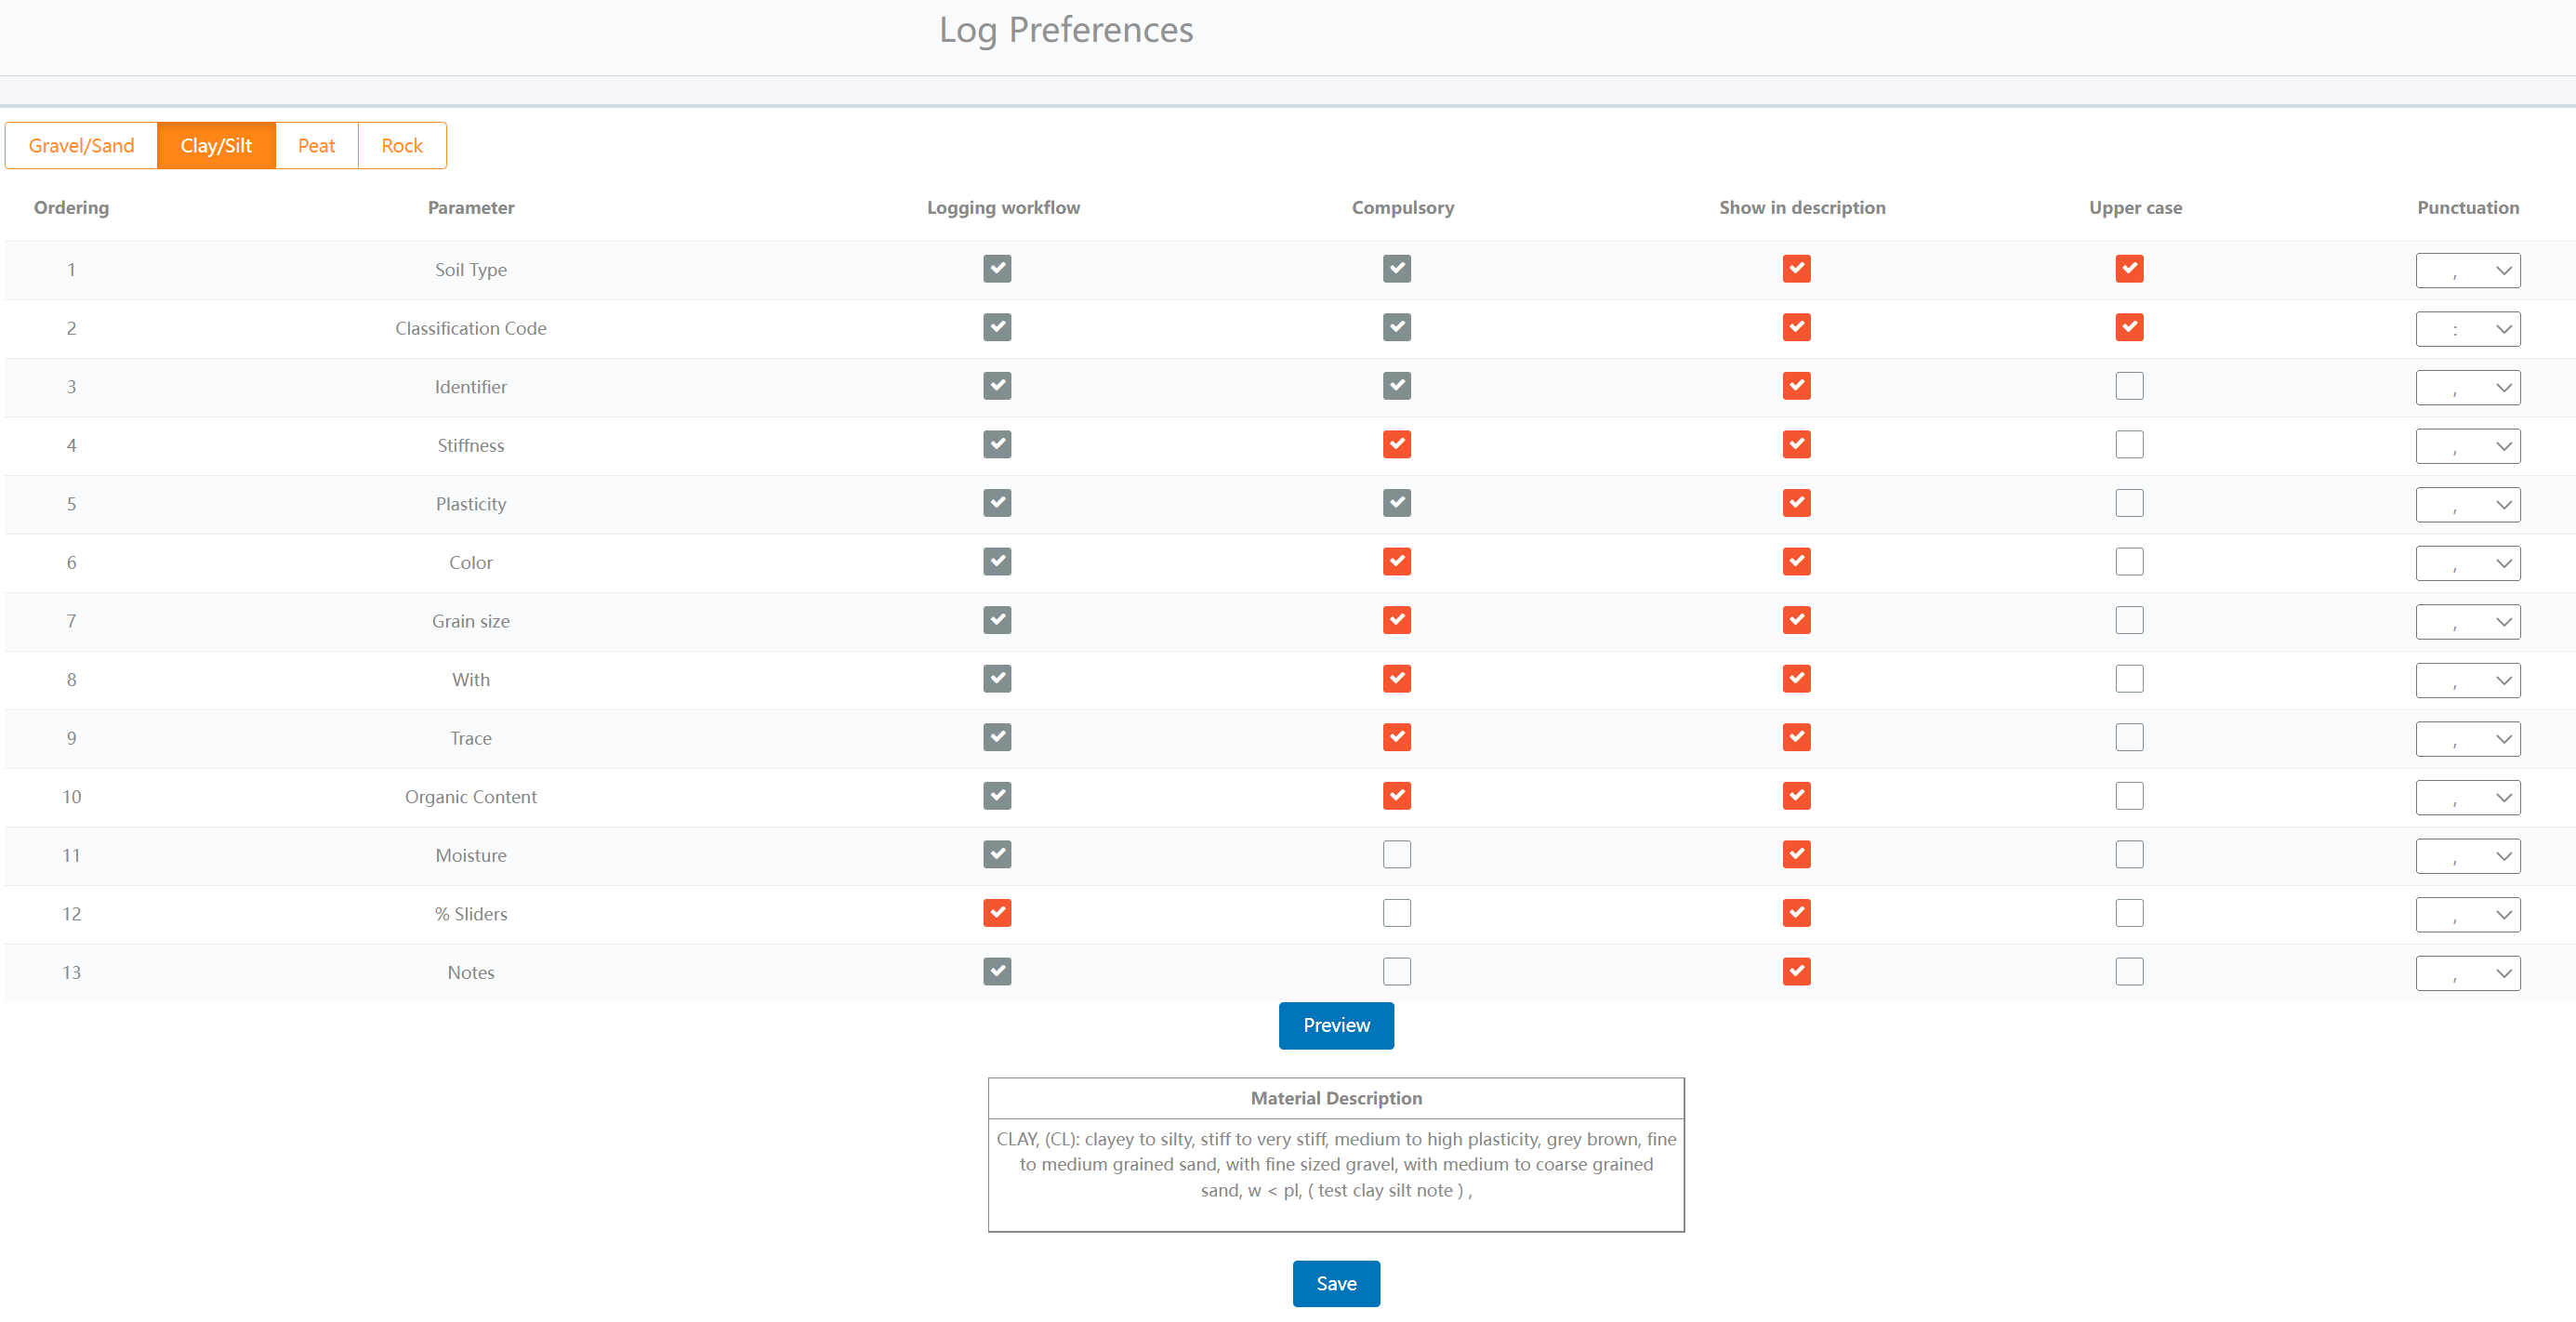This screenshot has width=2576, height=1322.
Task: Uncheck Show in description for Stiffness
Action: click(x=1796, y=444)
